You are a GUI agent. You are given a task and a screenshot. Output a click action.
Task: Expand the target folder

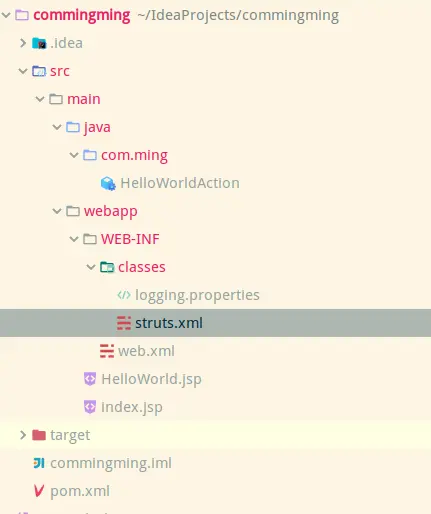(23, 435)
